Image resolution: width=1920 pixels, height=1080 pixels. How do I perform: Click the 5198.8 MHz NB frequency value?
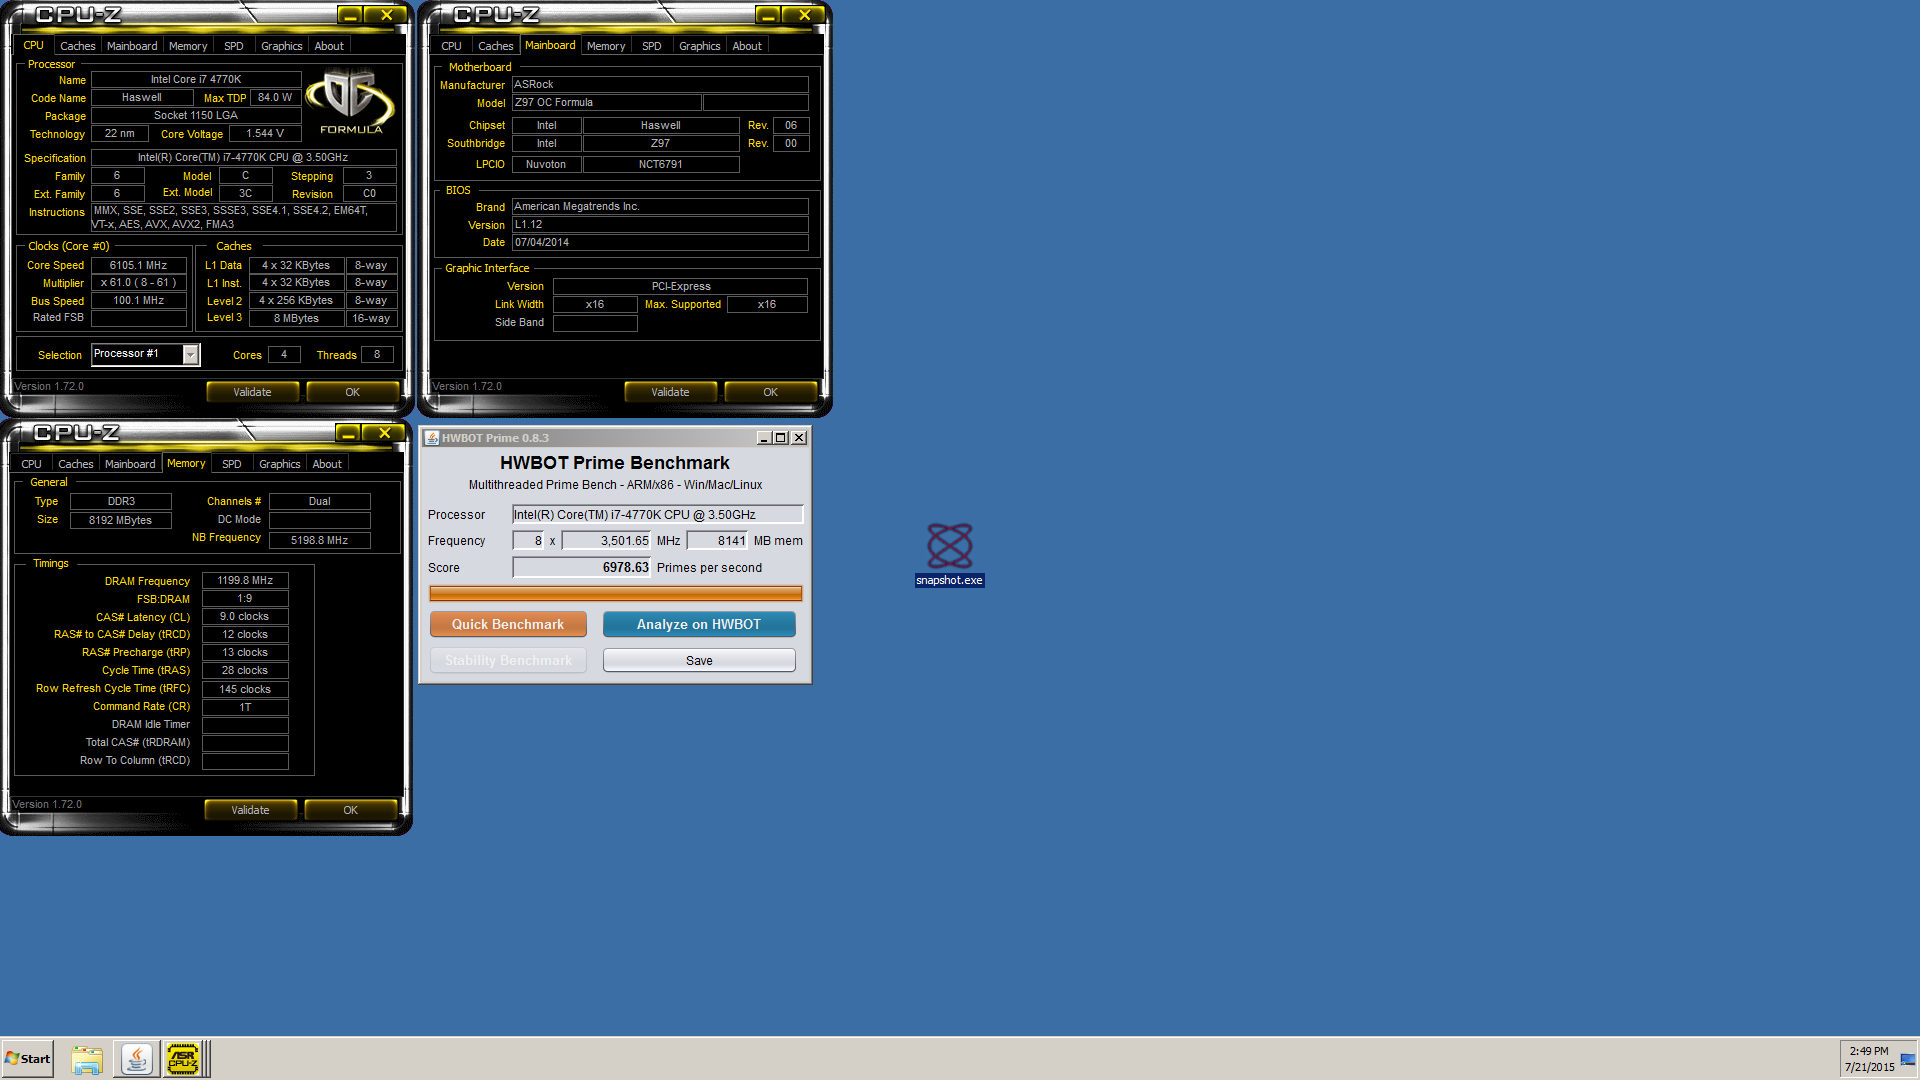click(320, 540)
